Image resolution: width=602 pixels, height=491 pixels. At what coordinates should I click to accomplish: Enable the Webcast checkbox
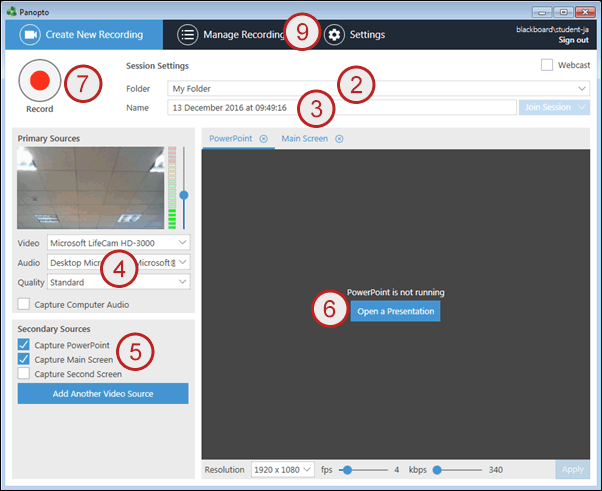pos(547,65)
